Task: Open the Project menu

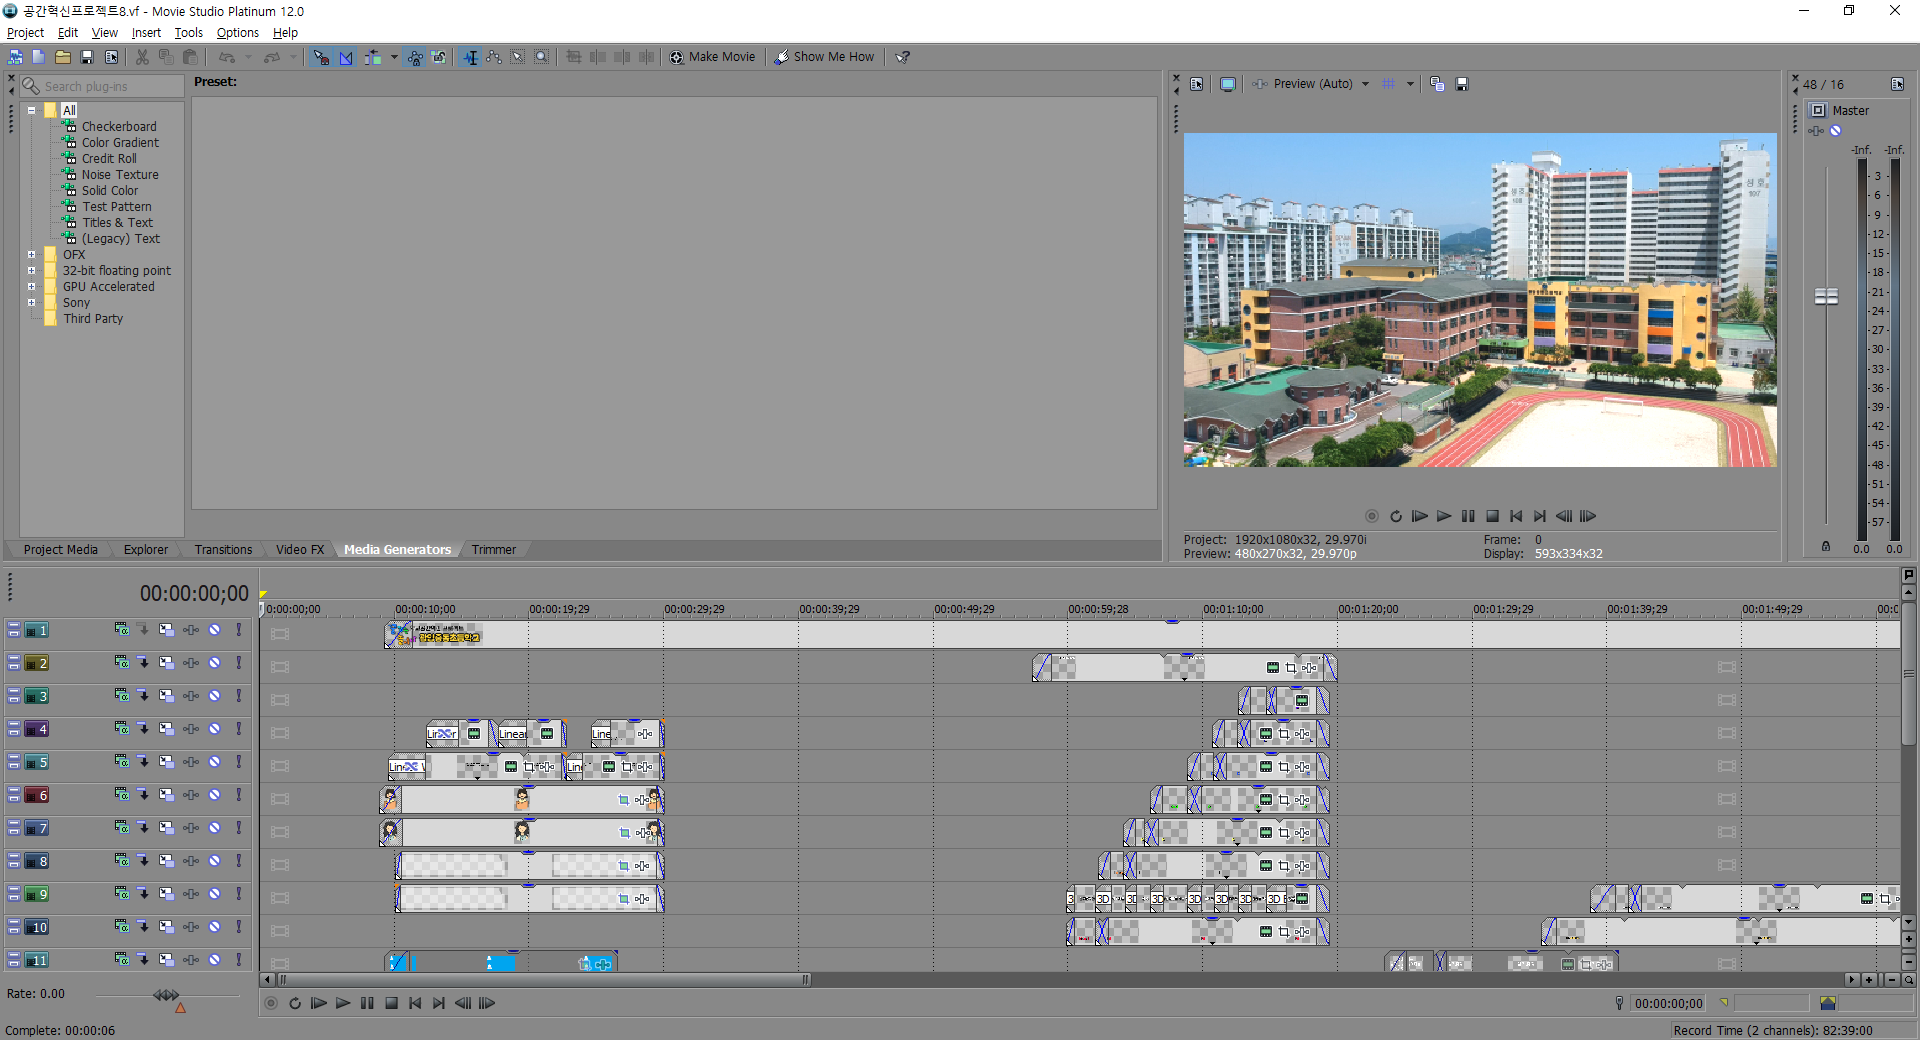Action: 25,33
